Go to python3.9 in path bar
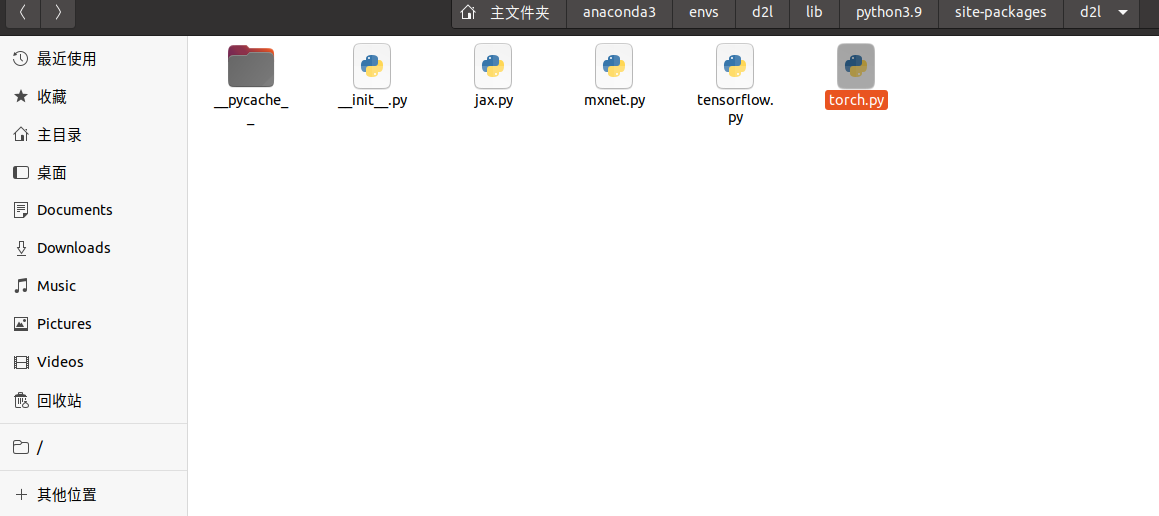The width and height of the screenshot is (1159, 516). click(888, 13)
